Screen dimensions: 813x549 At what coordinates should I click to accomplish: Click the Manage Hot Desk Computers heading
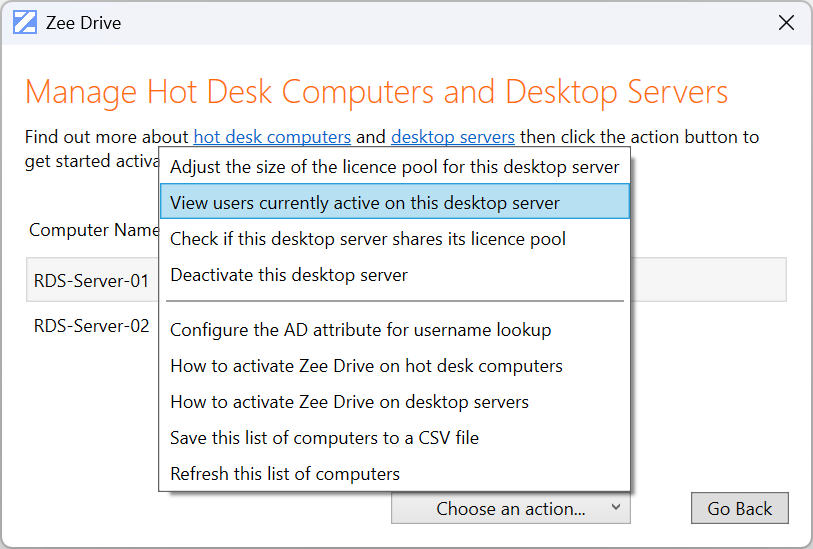tap(376, 92)
